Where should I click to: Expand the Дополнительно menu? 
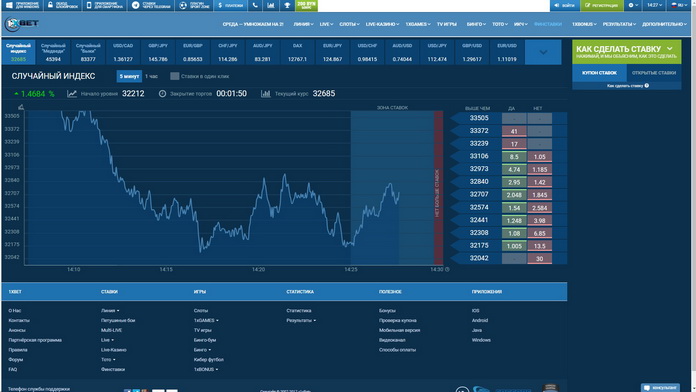point(664,24)
